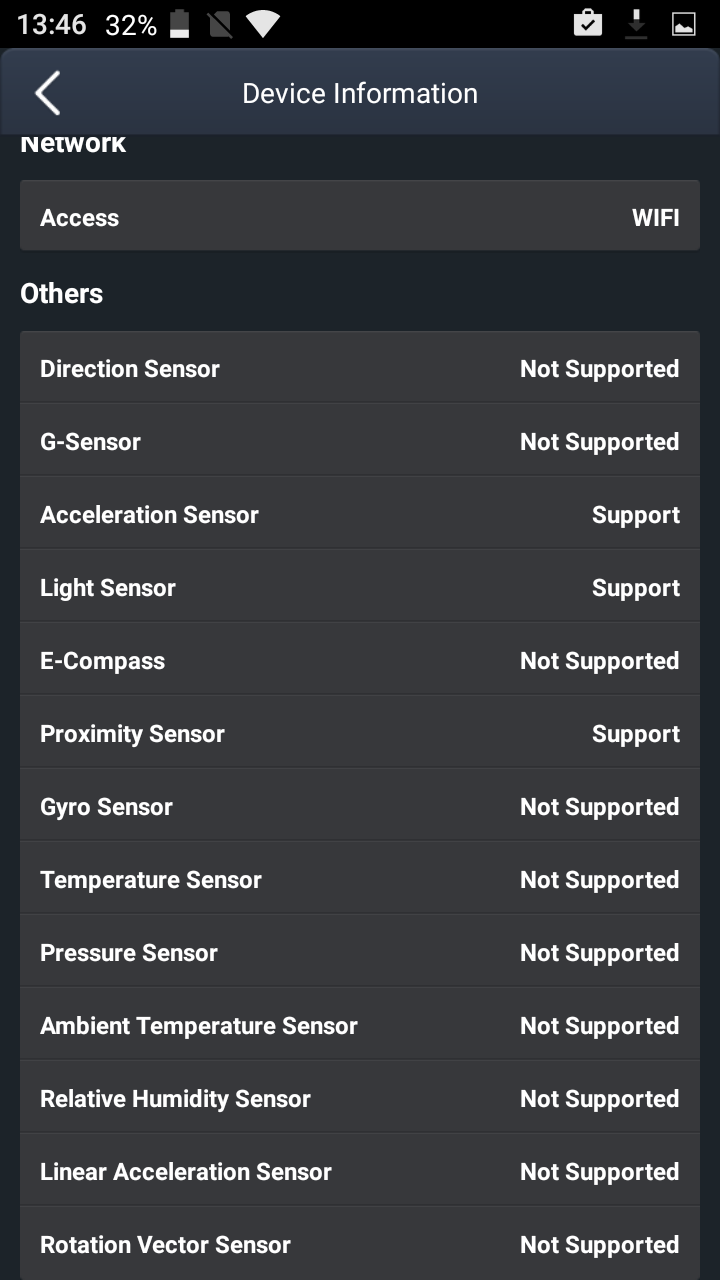The height and width of the screenshot is (1280, 720).
Task: Open the Acceleration Sensor item
Action: (360, 514)
